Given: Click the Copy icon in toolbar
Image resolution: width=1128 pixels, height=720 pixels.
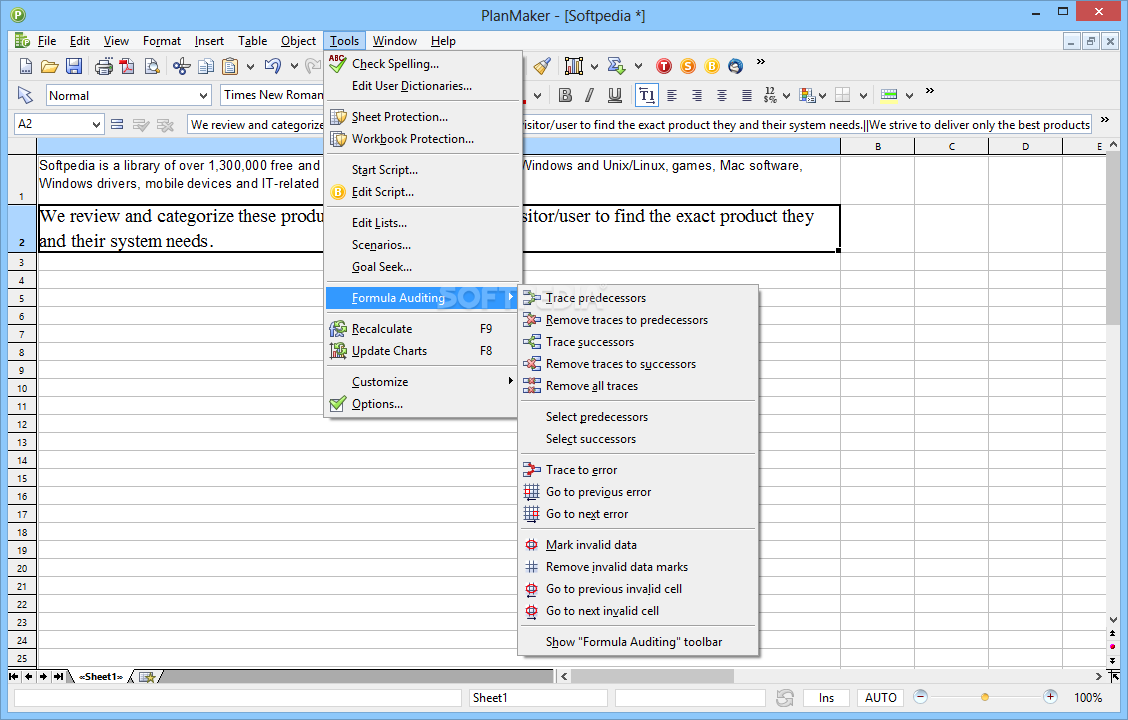Looking at the screenshot, I should [x=206, y=67].
